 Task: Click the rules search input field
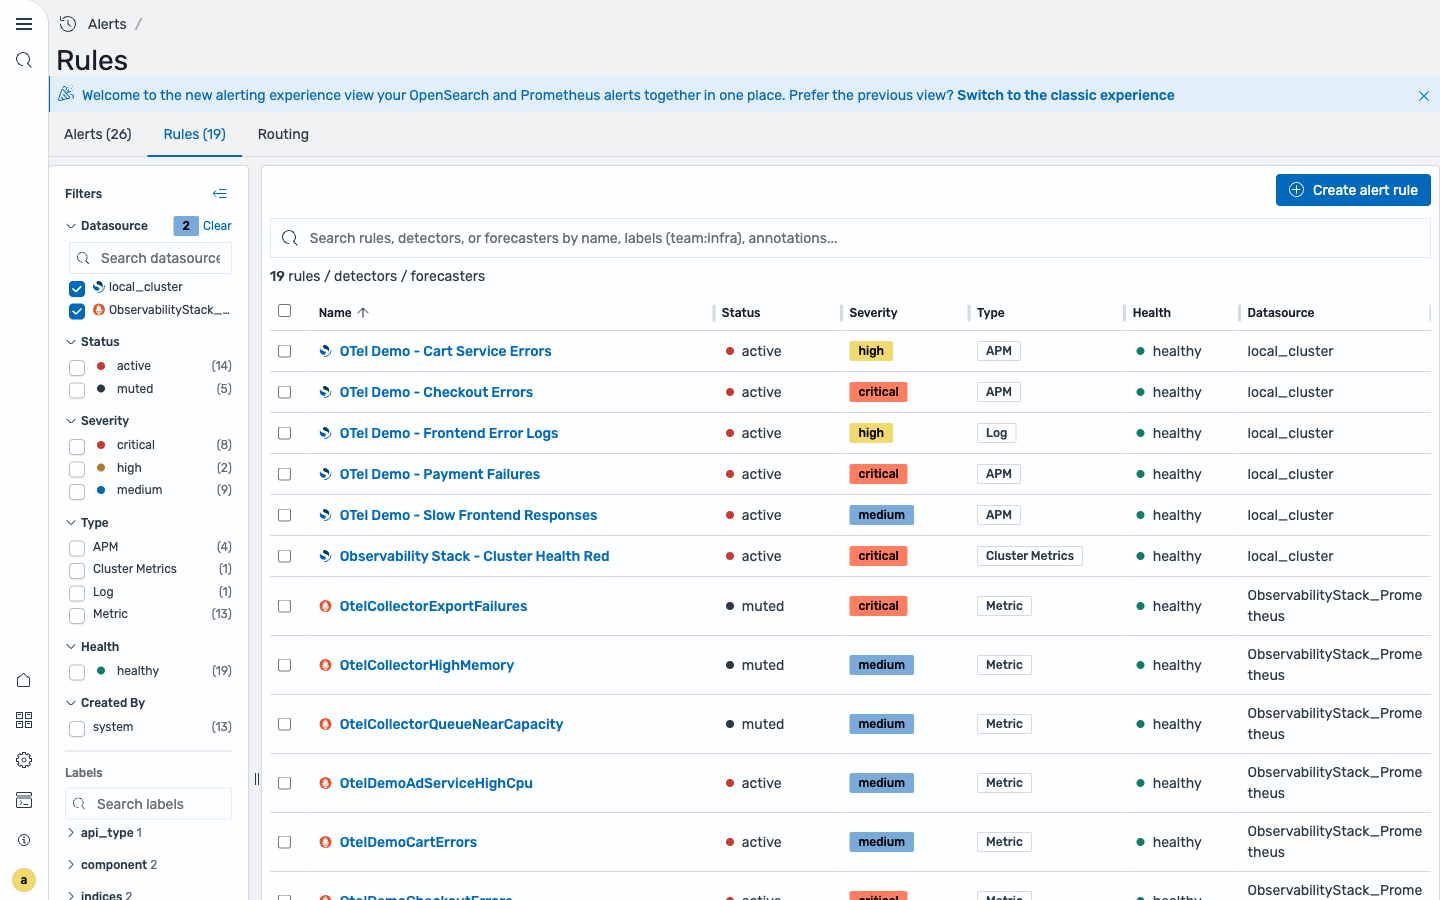850,238
